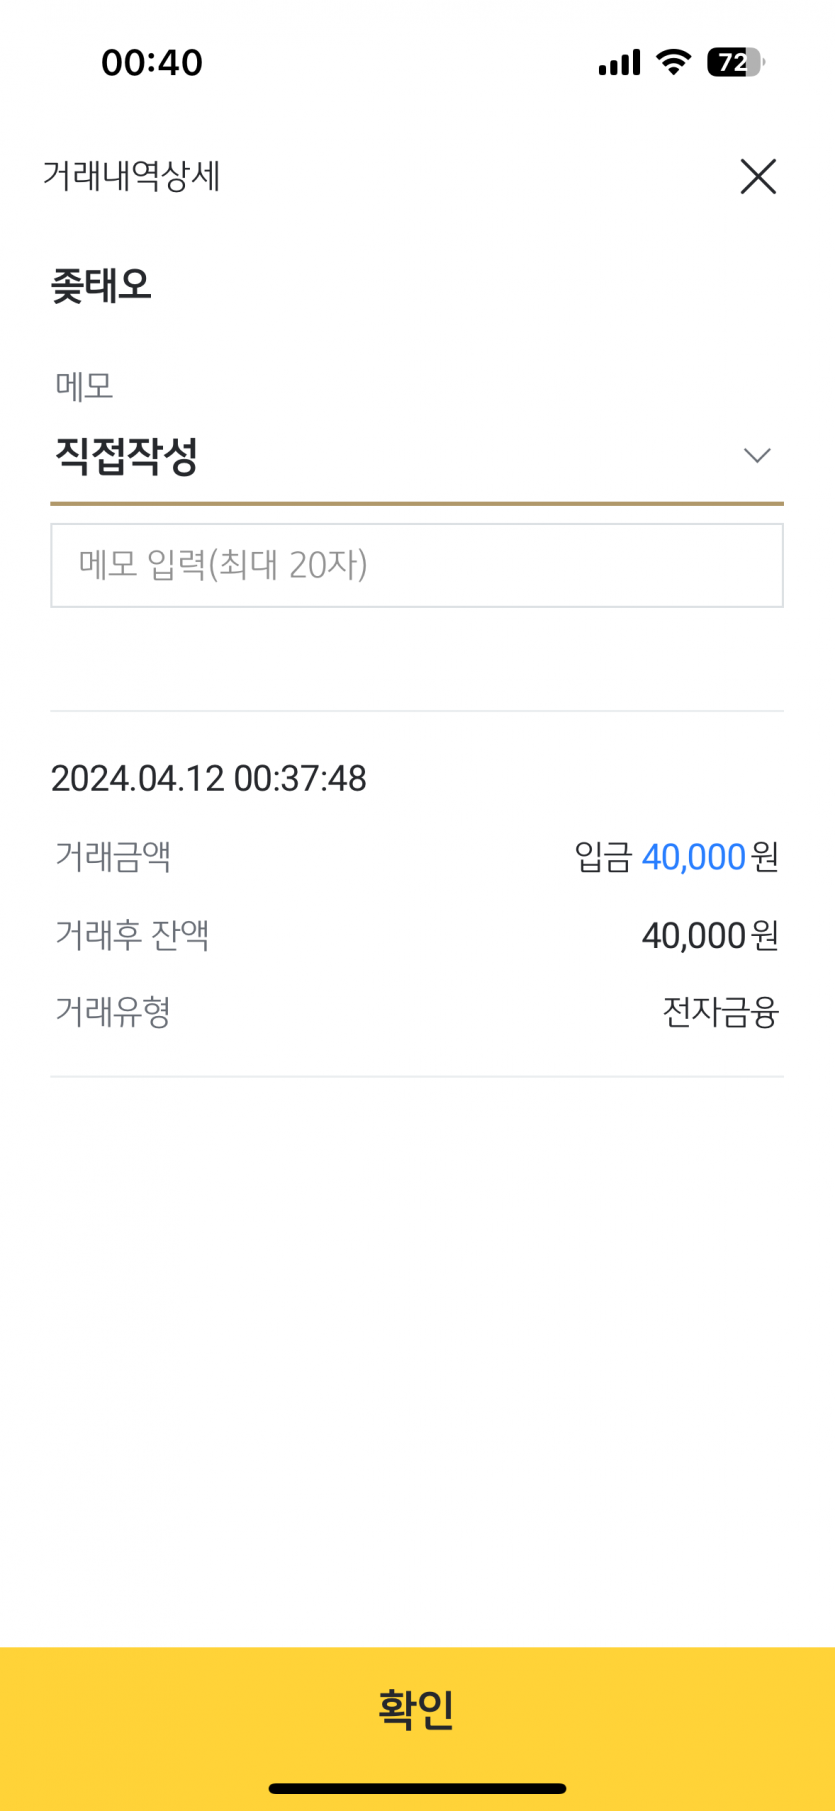835x1811 pixels.
Task: Open the 직접작성 memo dropdown
Action: (126, 457)
